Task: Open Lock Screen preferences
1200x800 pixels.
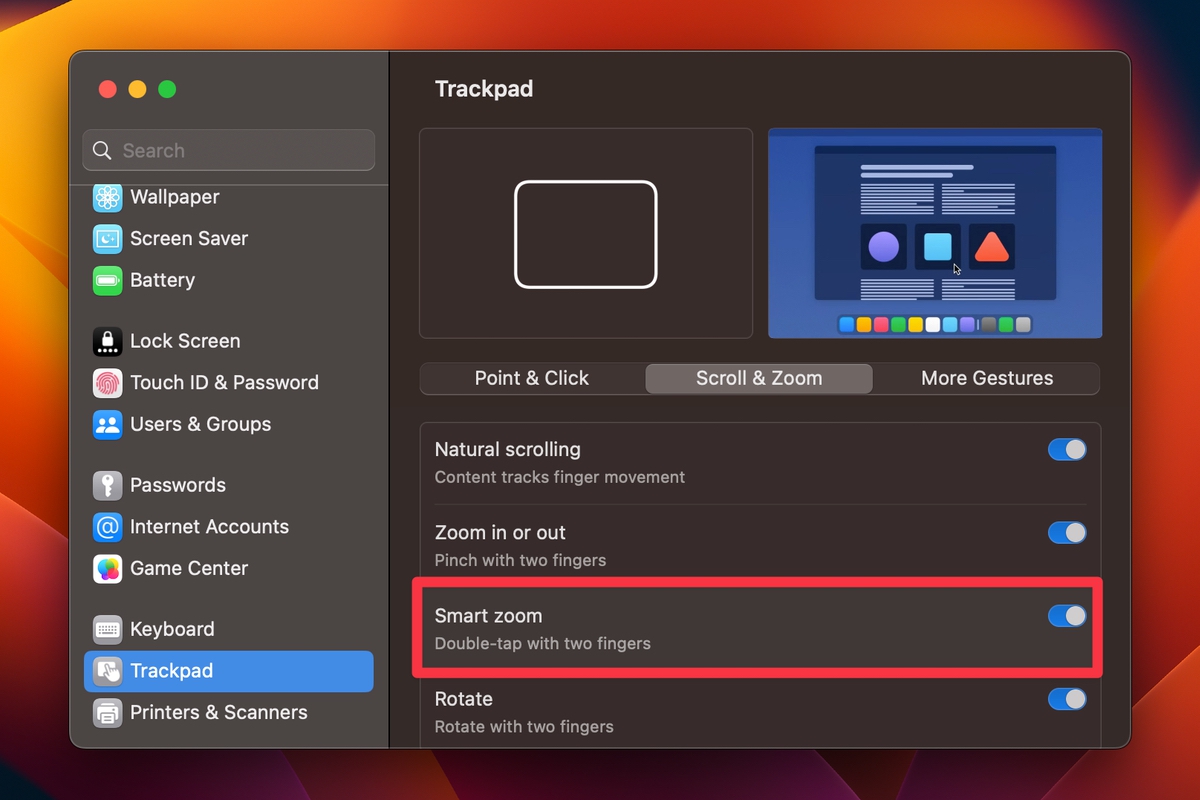Action: coord(185,341)
